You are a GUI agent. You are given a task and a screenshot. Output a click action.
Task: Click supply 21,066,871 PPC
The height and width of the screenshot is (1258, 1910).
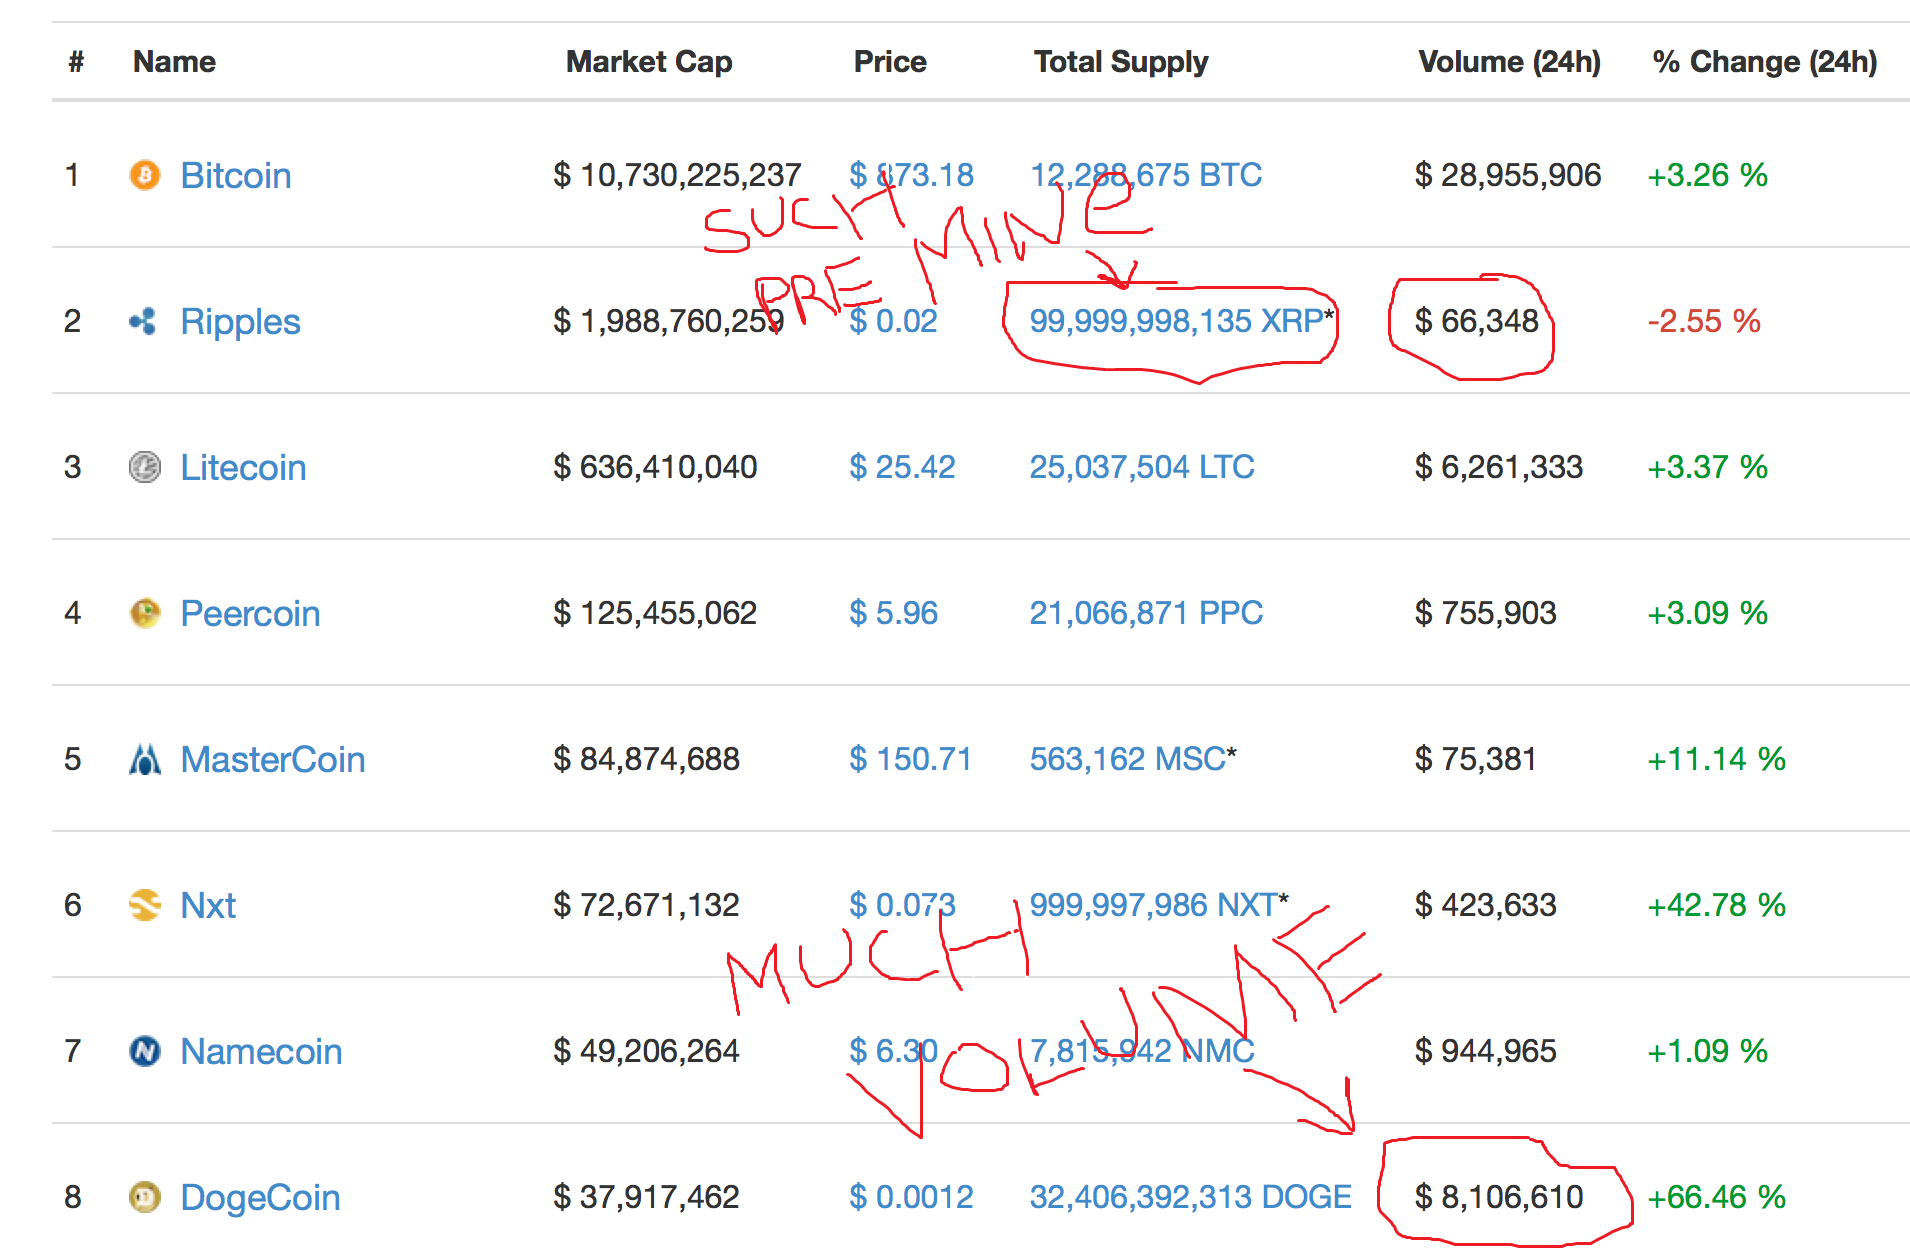click(1146, 613)
